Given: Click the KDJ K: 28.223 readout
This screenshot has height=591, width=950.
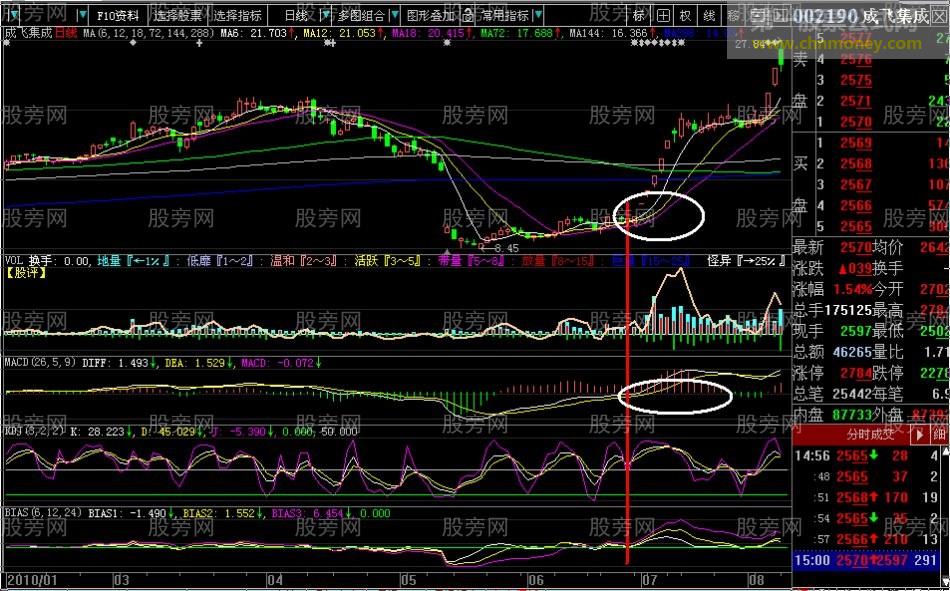Looking at the screenshot, I should point(97,432).
